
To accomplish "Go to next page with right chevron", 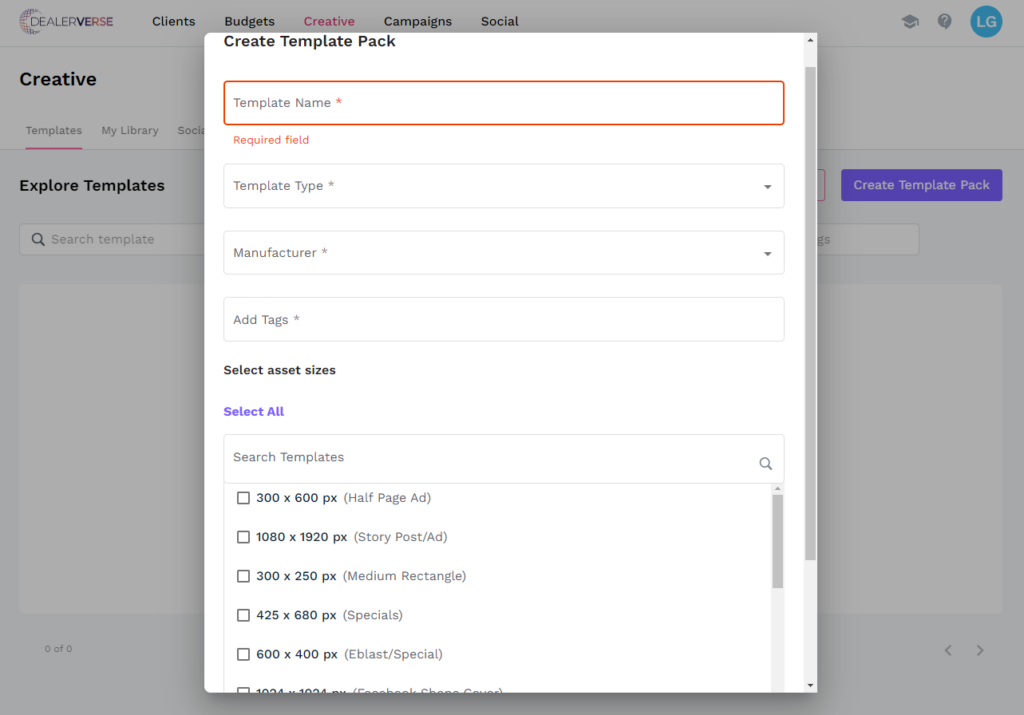I will [x=980, y=650].
